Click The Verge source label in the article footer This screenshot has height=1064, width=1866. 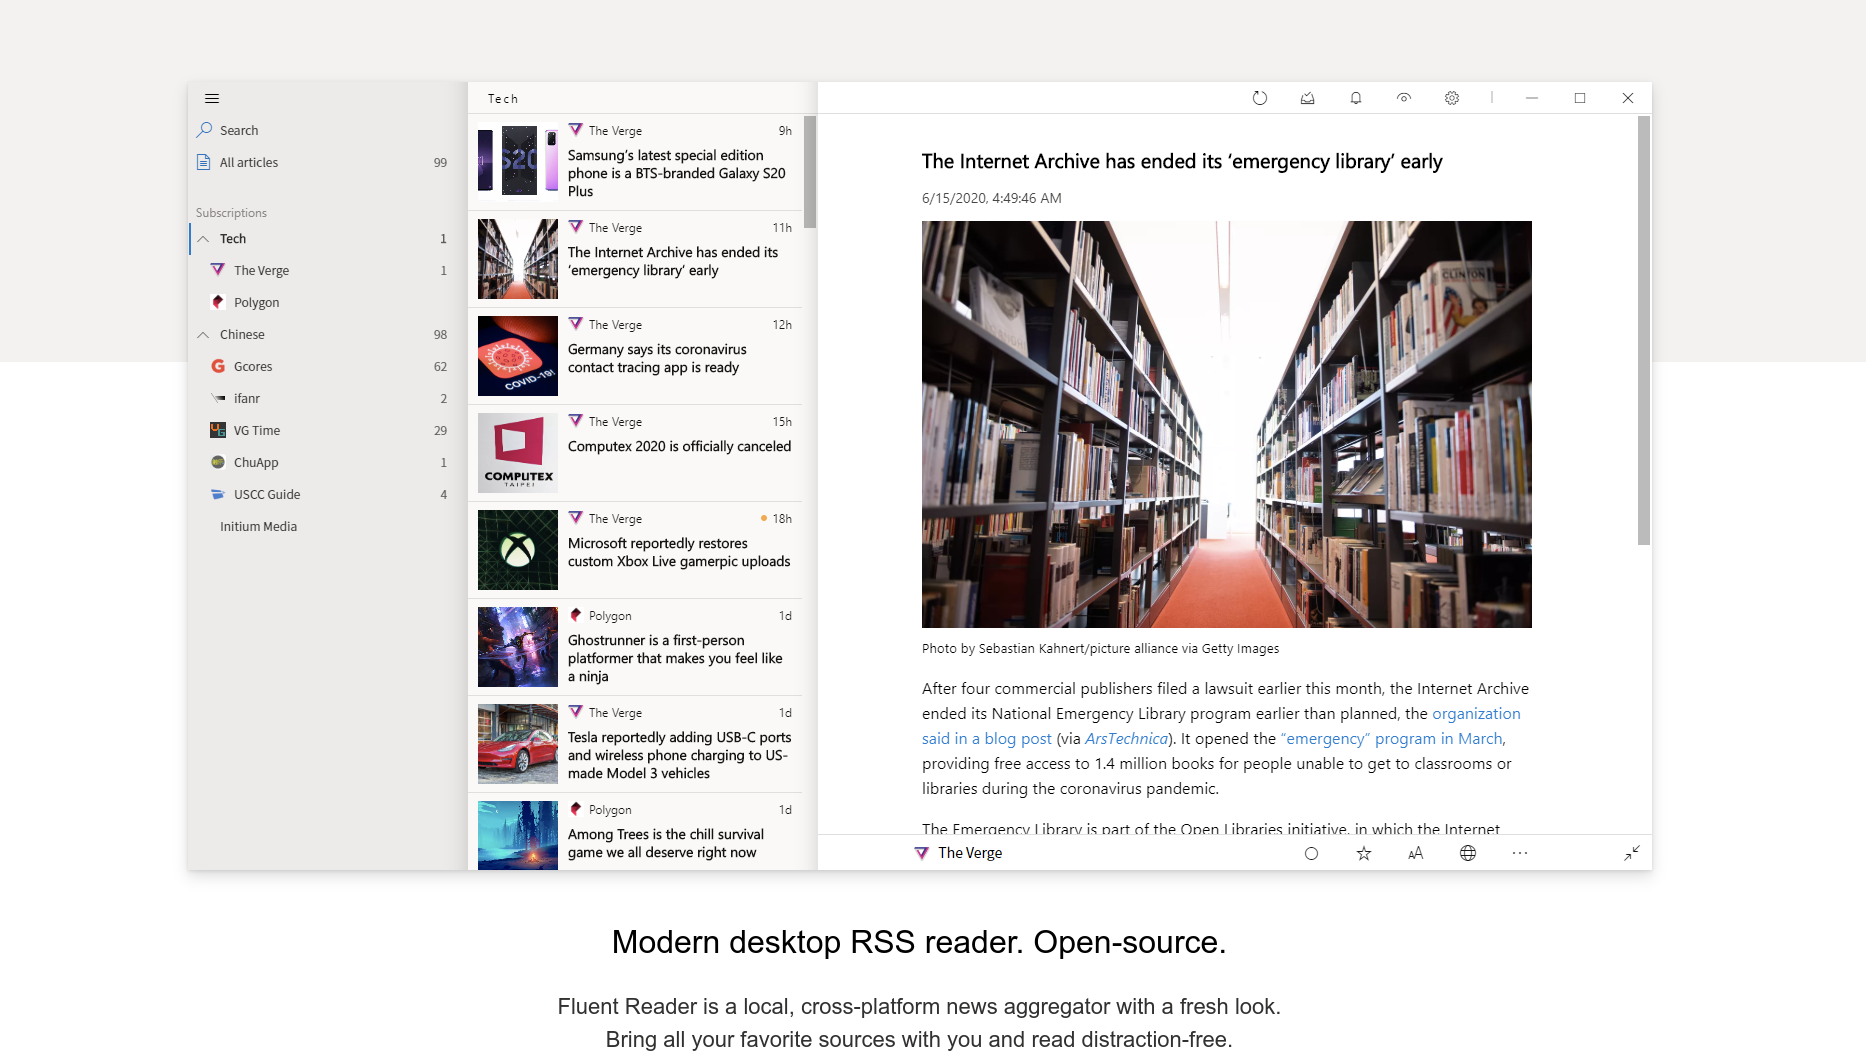[x=970, y=853]
